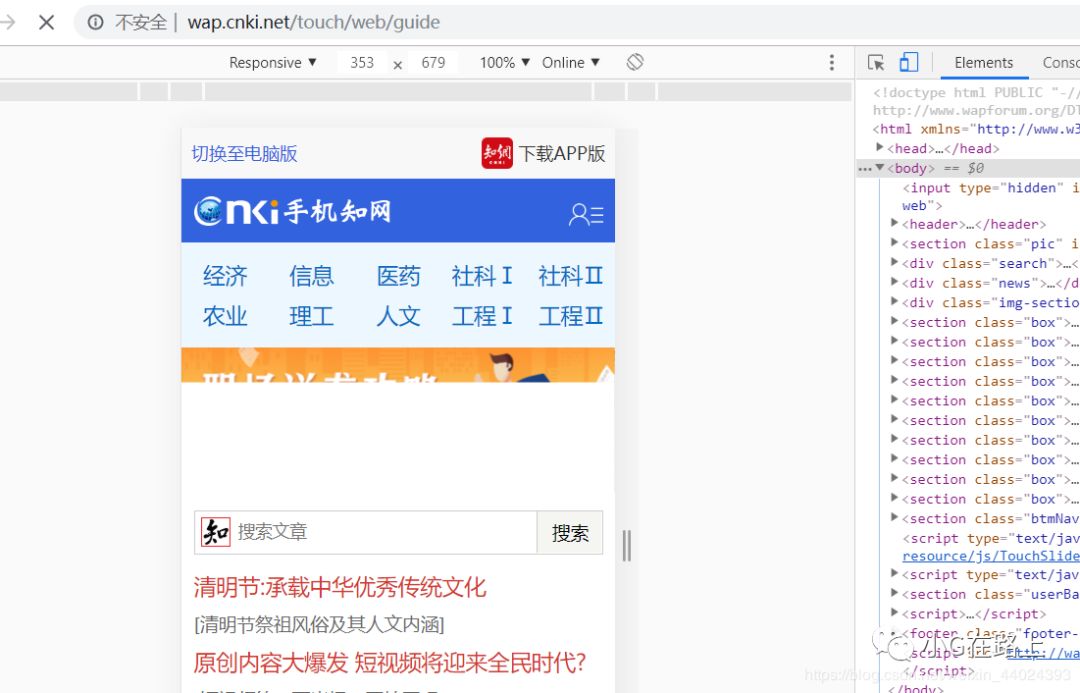Click the browser forward arrow
1080x693 pixels.
coord(8,23)
